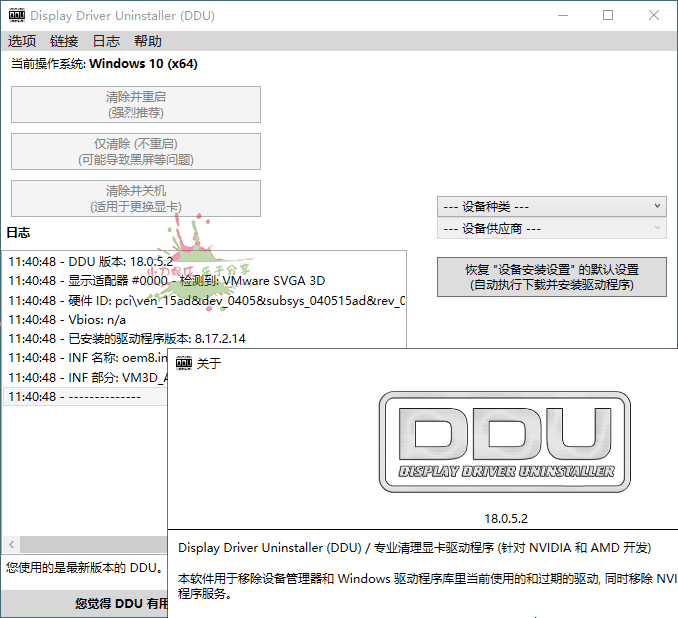Expand the 设备供应商 dropdown

[x=551, y=228]
